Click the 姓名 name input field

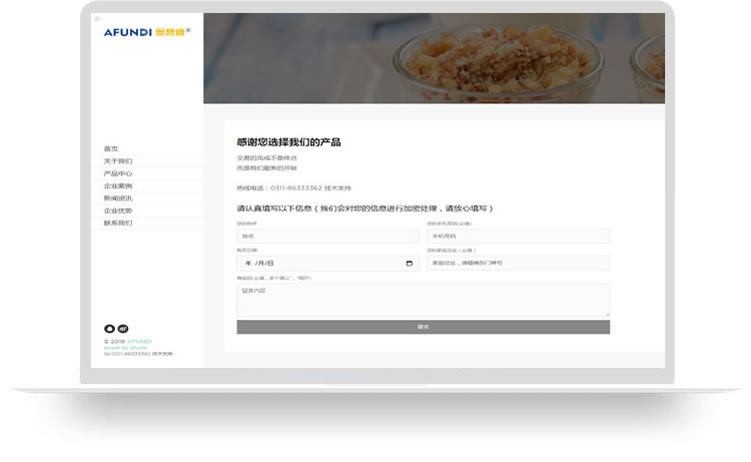click(328, 236)
